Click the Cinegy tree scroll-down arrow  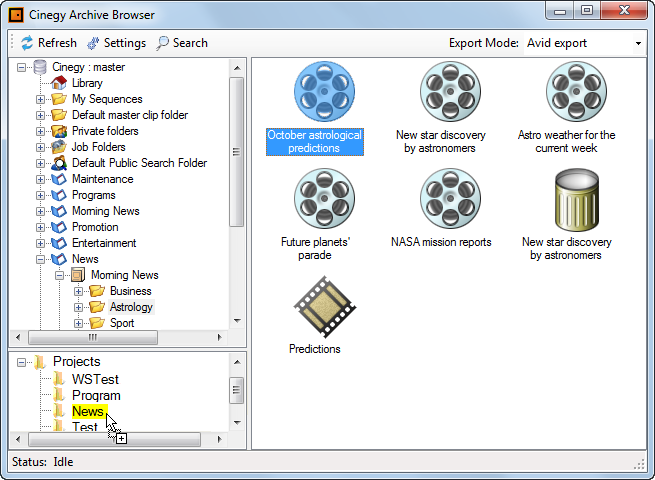coord(237,321)
